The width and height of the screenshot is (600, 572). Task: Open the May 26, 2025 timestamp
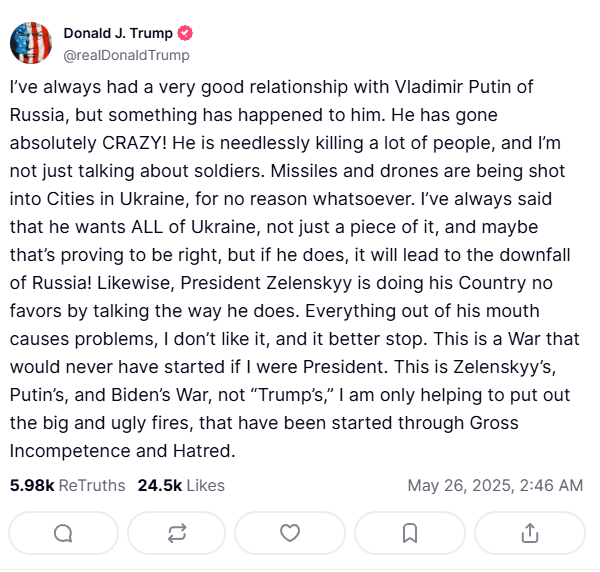pyautogui.click(x=495, y=485)
